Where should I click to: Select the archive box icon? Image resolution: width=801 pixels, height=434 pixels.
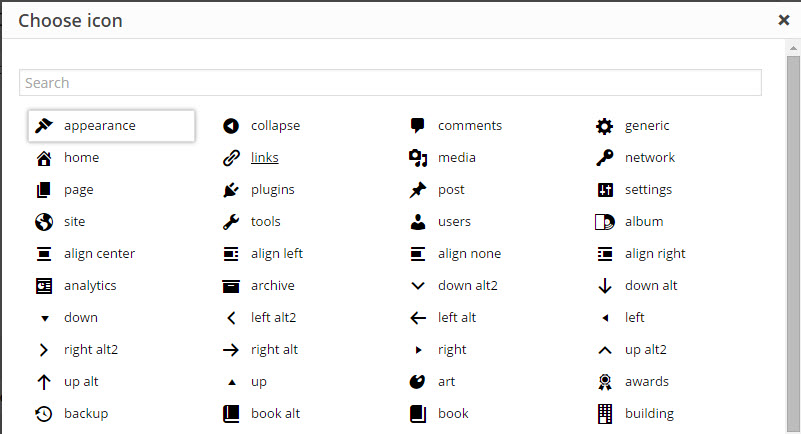(231, 286)
